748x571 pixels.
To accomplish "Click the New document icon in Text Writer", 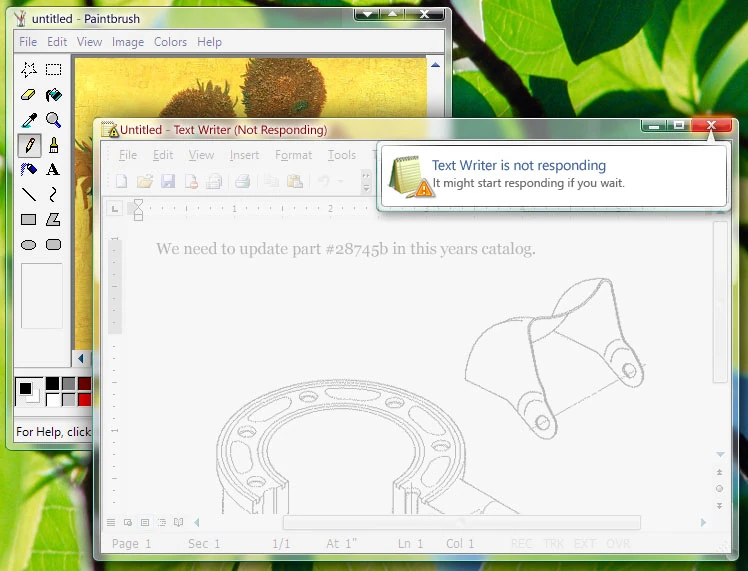I will click(x=122, y=181).
